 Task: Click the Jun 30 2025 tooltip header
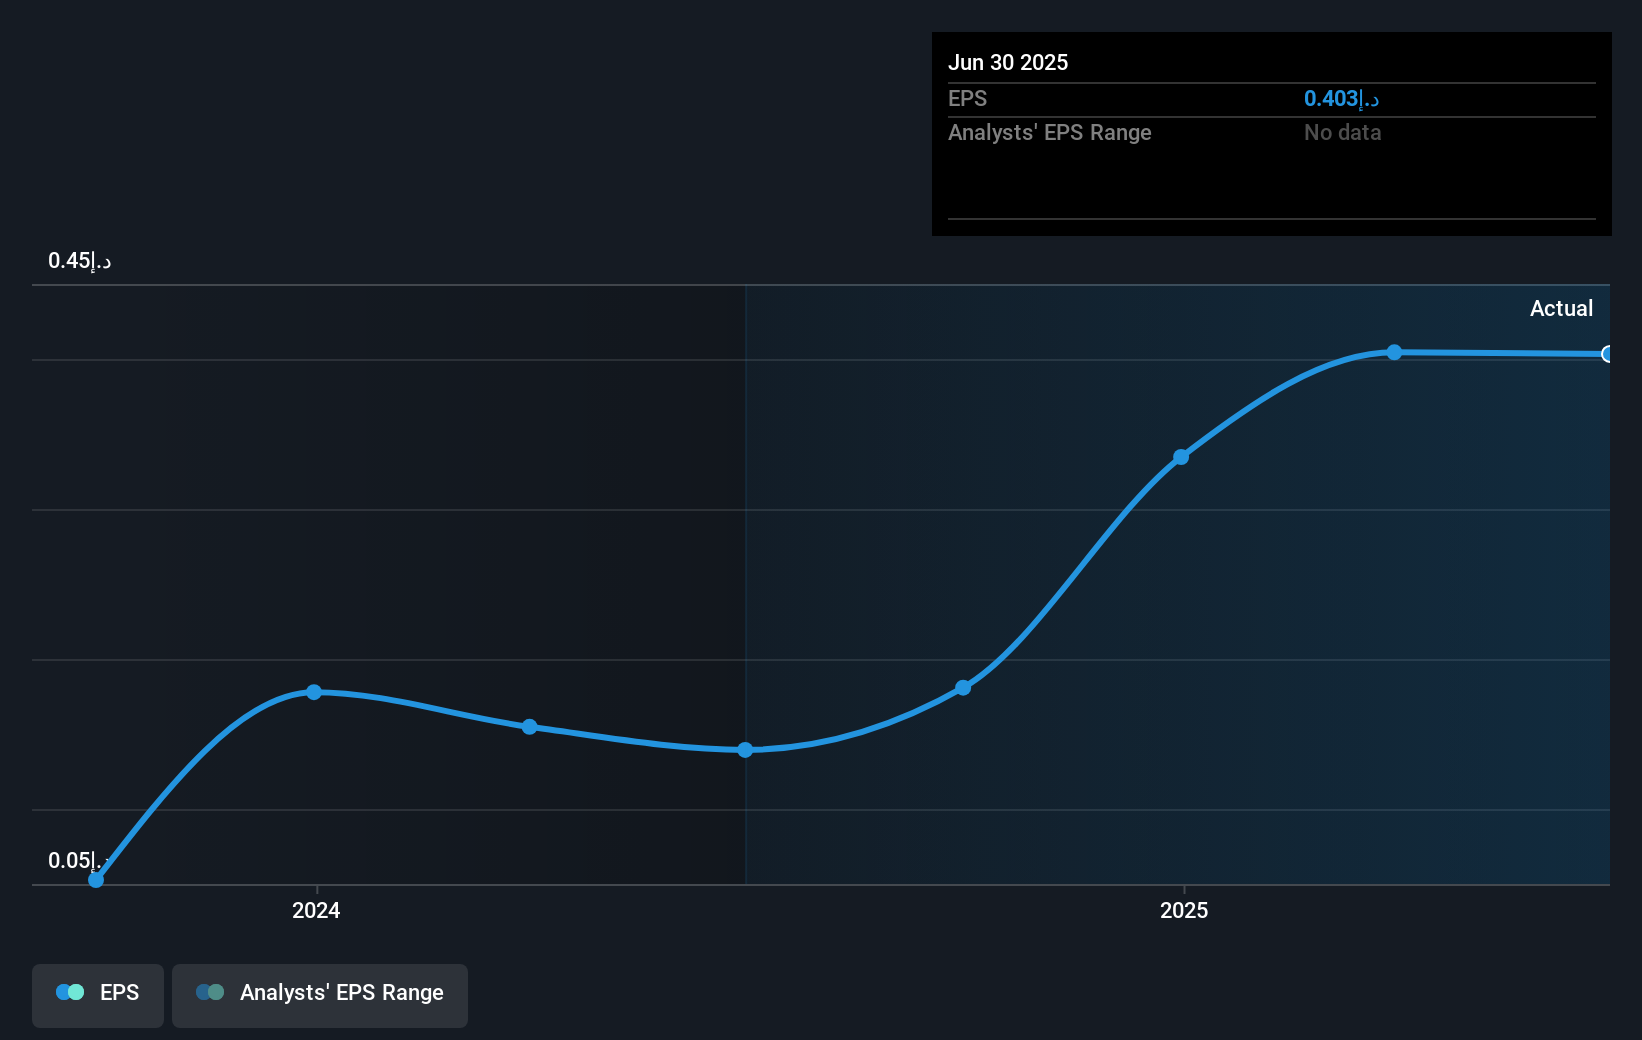pyautogui.click(x=1008, y=62)
